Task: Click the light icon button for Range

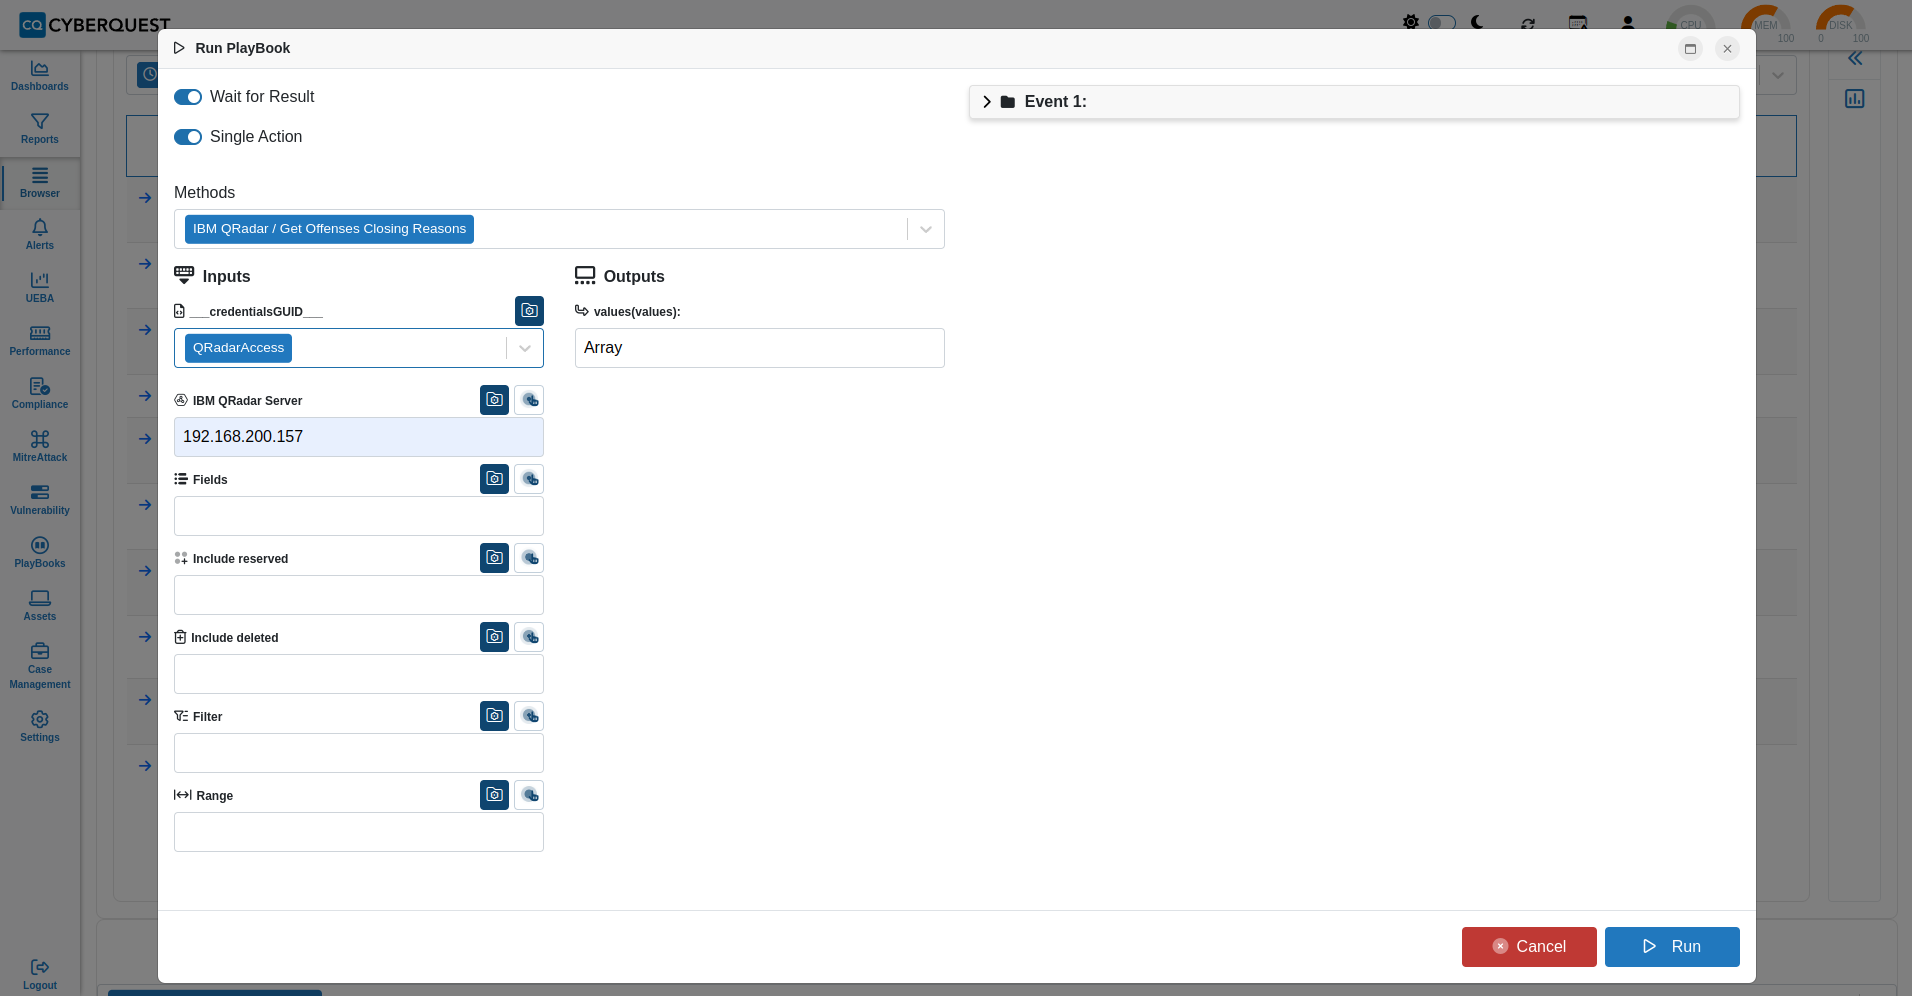Action: coord(529,795)
